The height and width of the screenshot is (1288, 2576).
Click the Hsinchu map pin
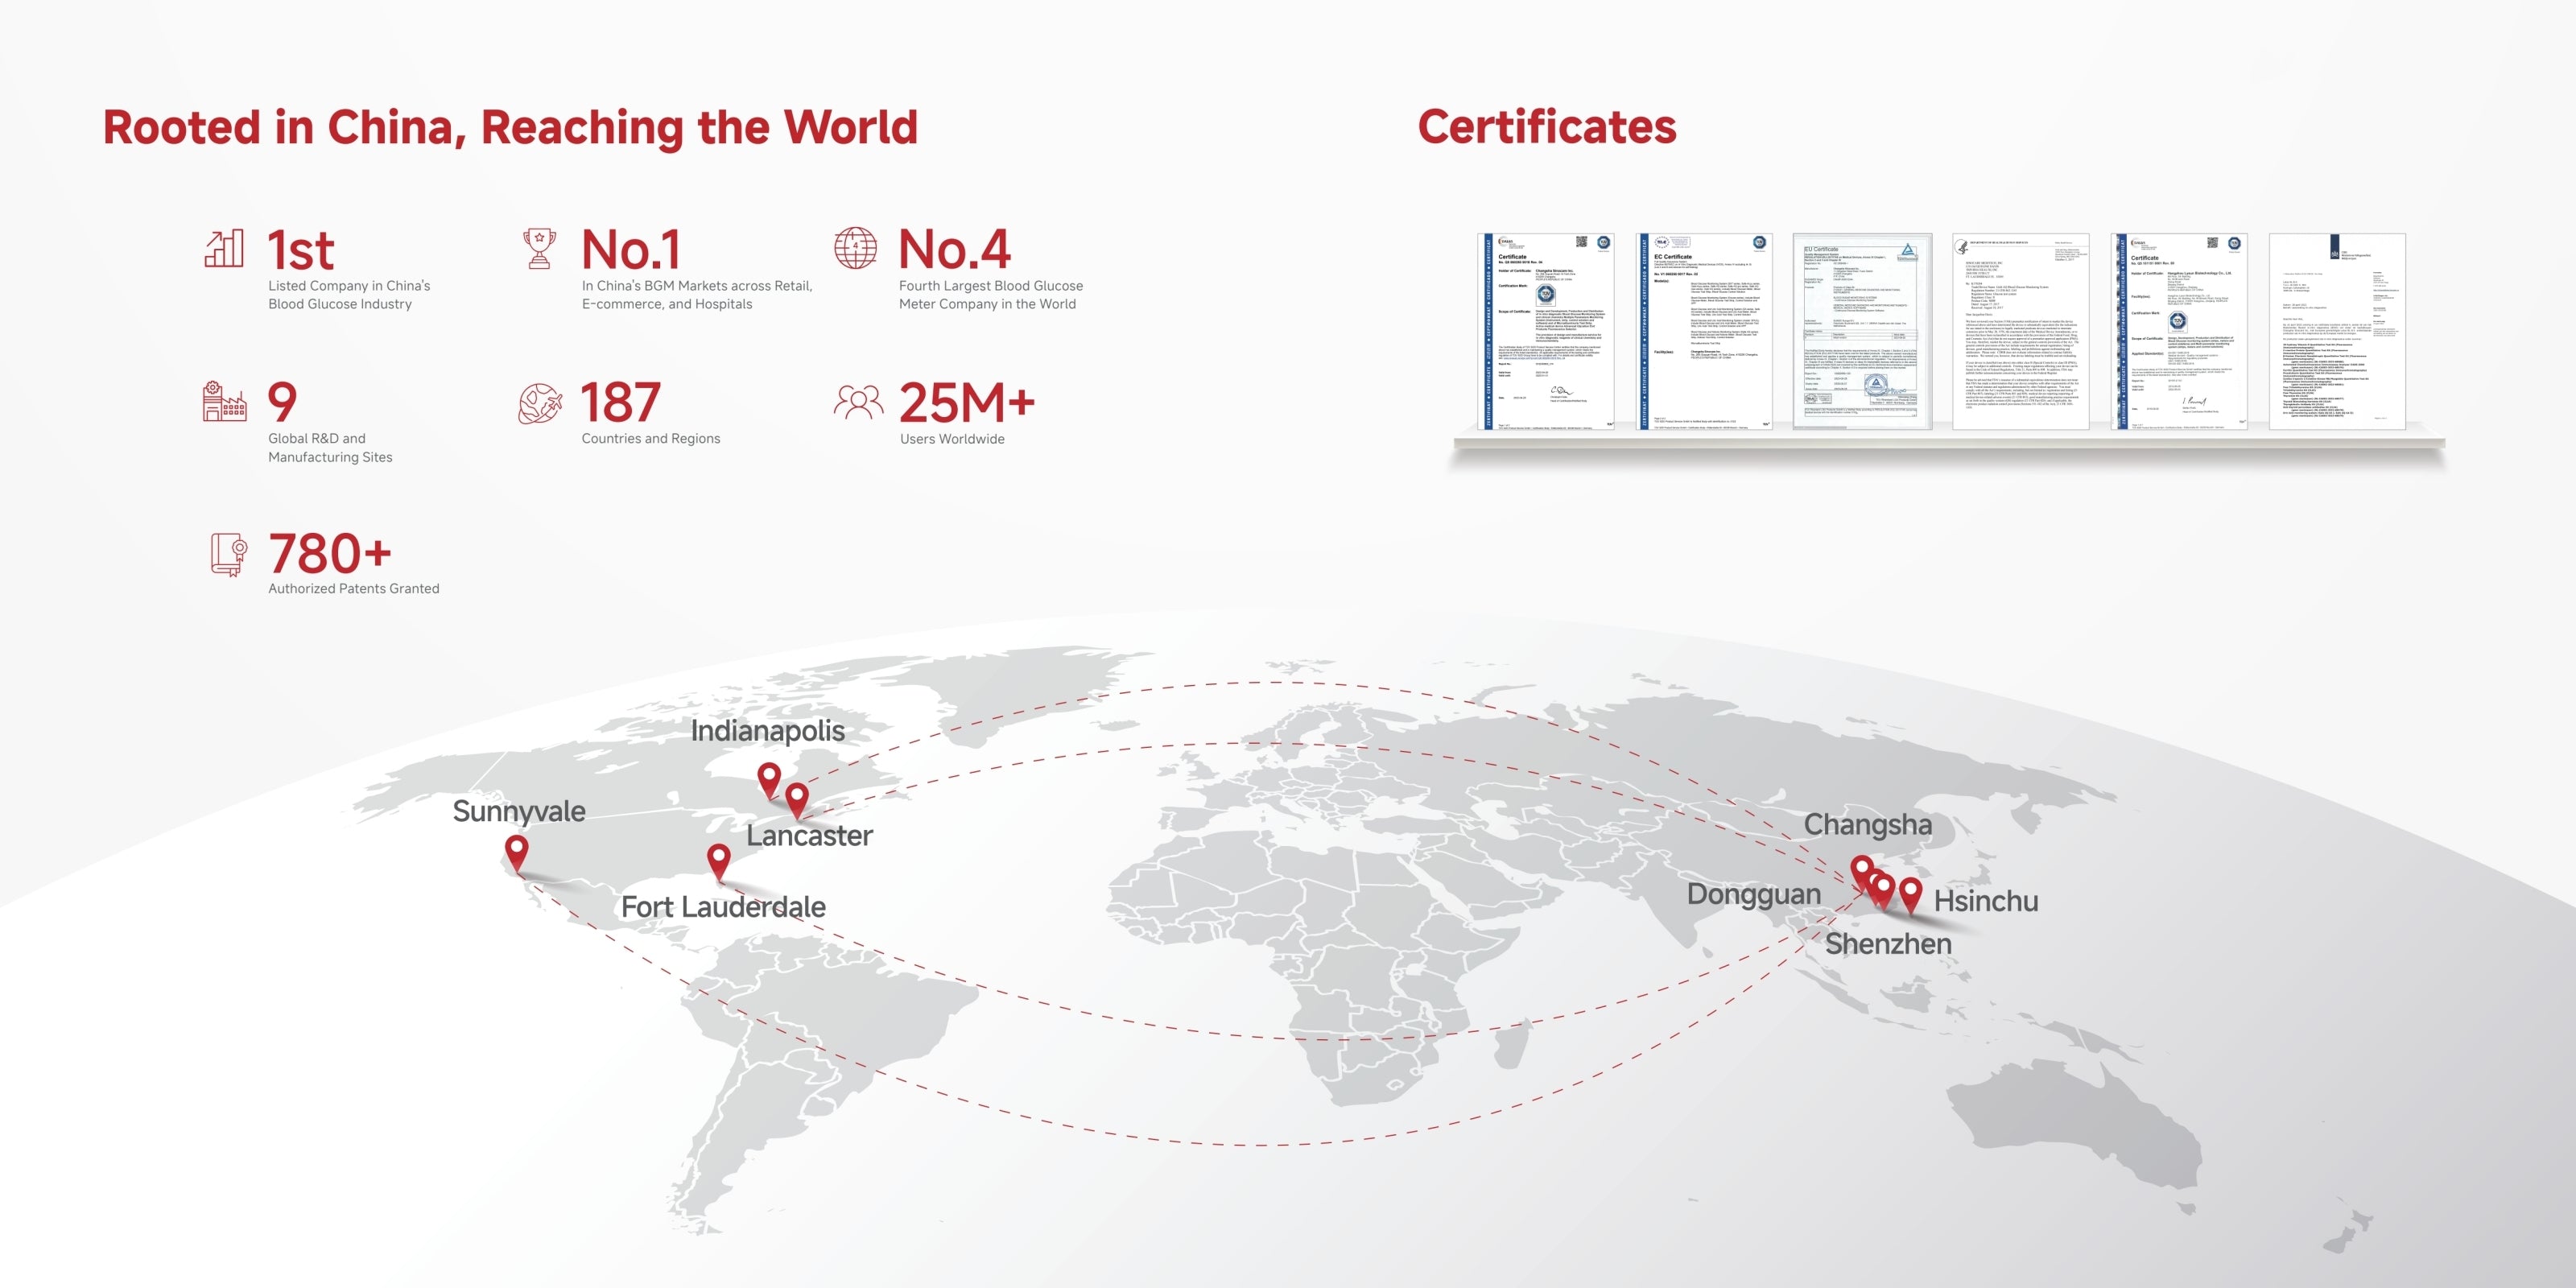pyautogui.click(x=1910, y=892)
